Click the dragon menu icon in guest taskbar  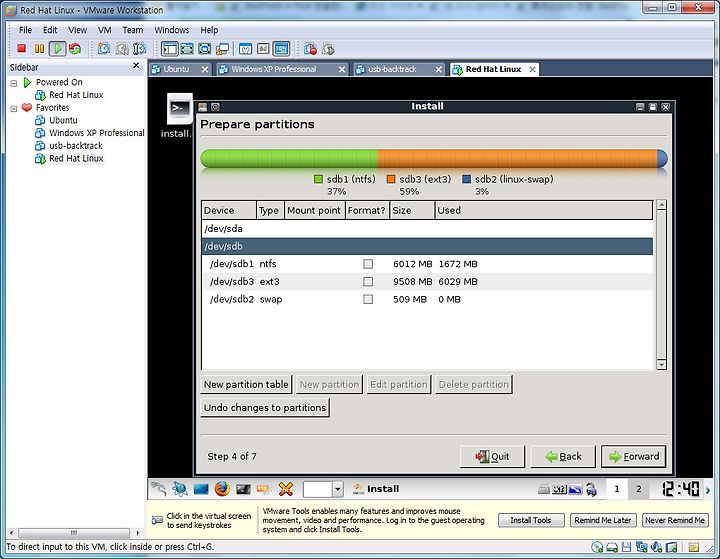(x=158, y=489)
